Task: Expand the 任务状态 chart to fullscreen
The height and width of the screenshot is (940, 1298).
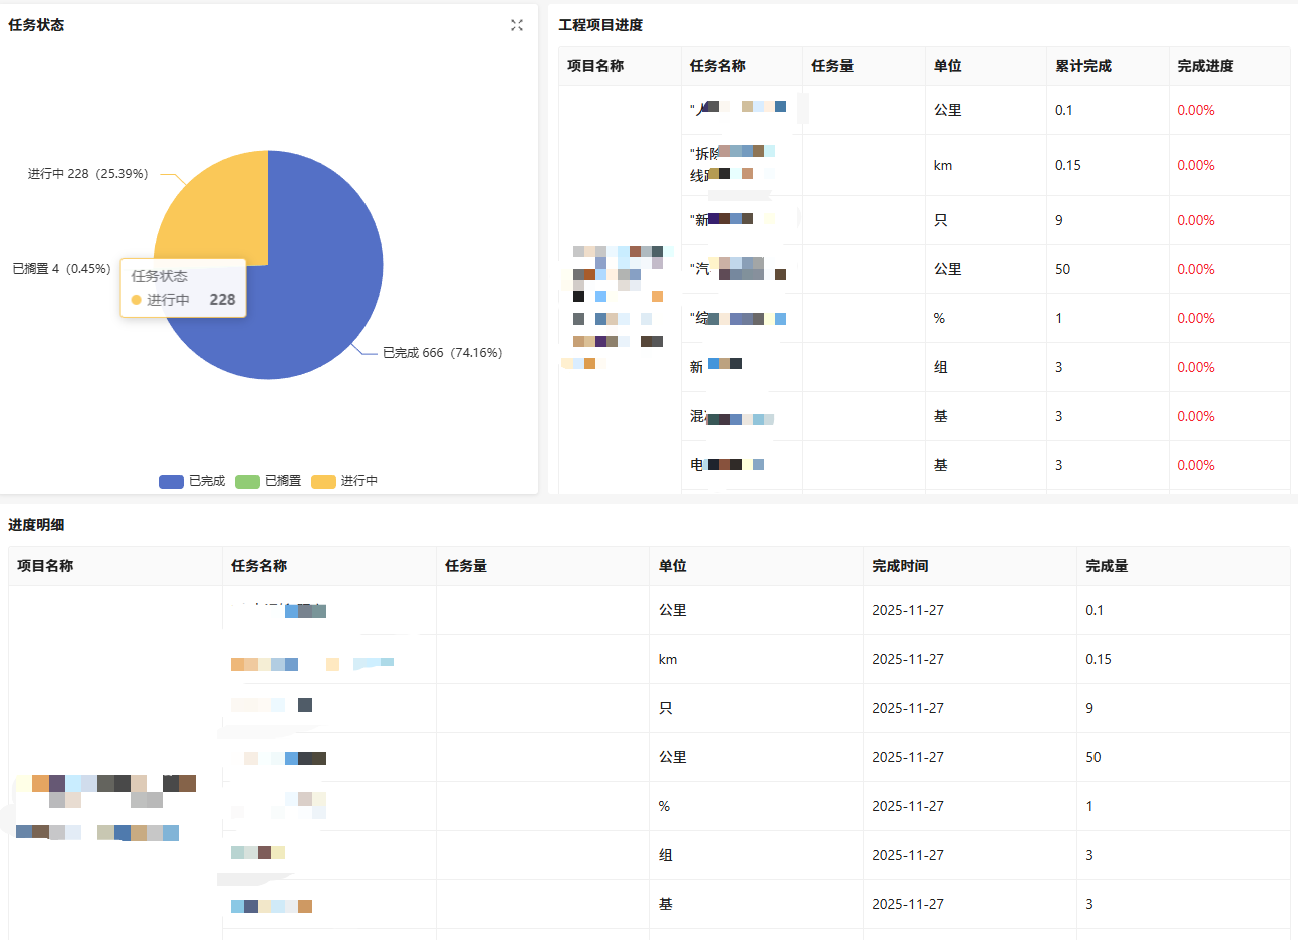Action: [517, 25]
